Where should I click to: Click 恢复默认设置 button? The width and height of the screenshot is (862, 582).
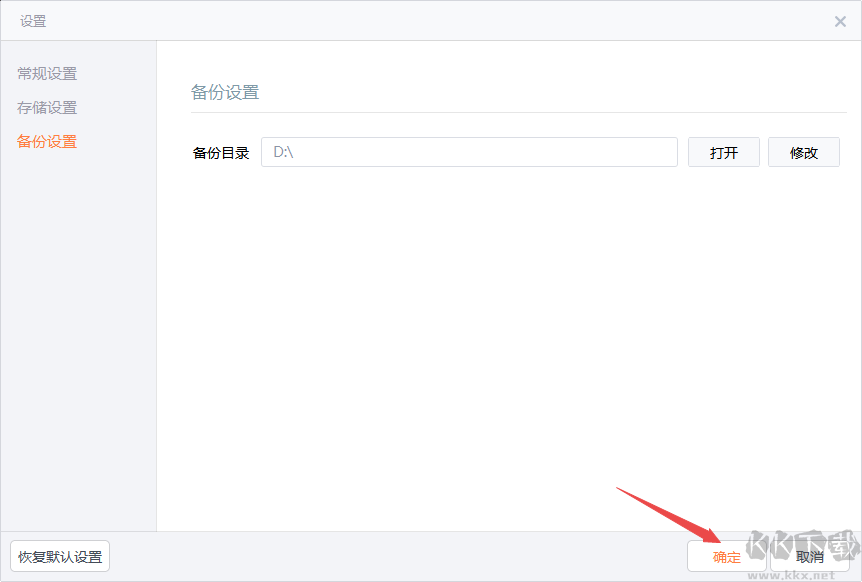tap(60, 556)
